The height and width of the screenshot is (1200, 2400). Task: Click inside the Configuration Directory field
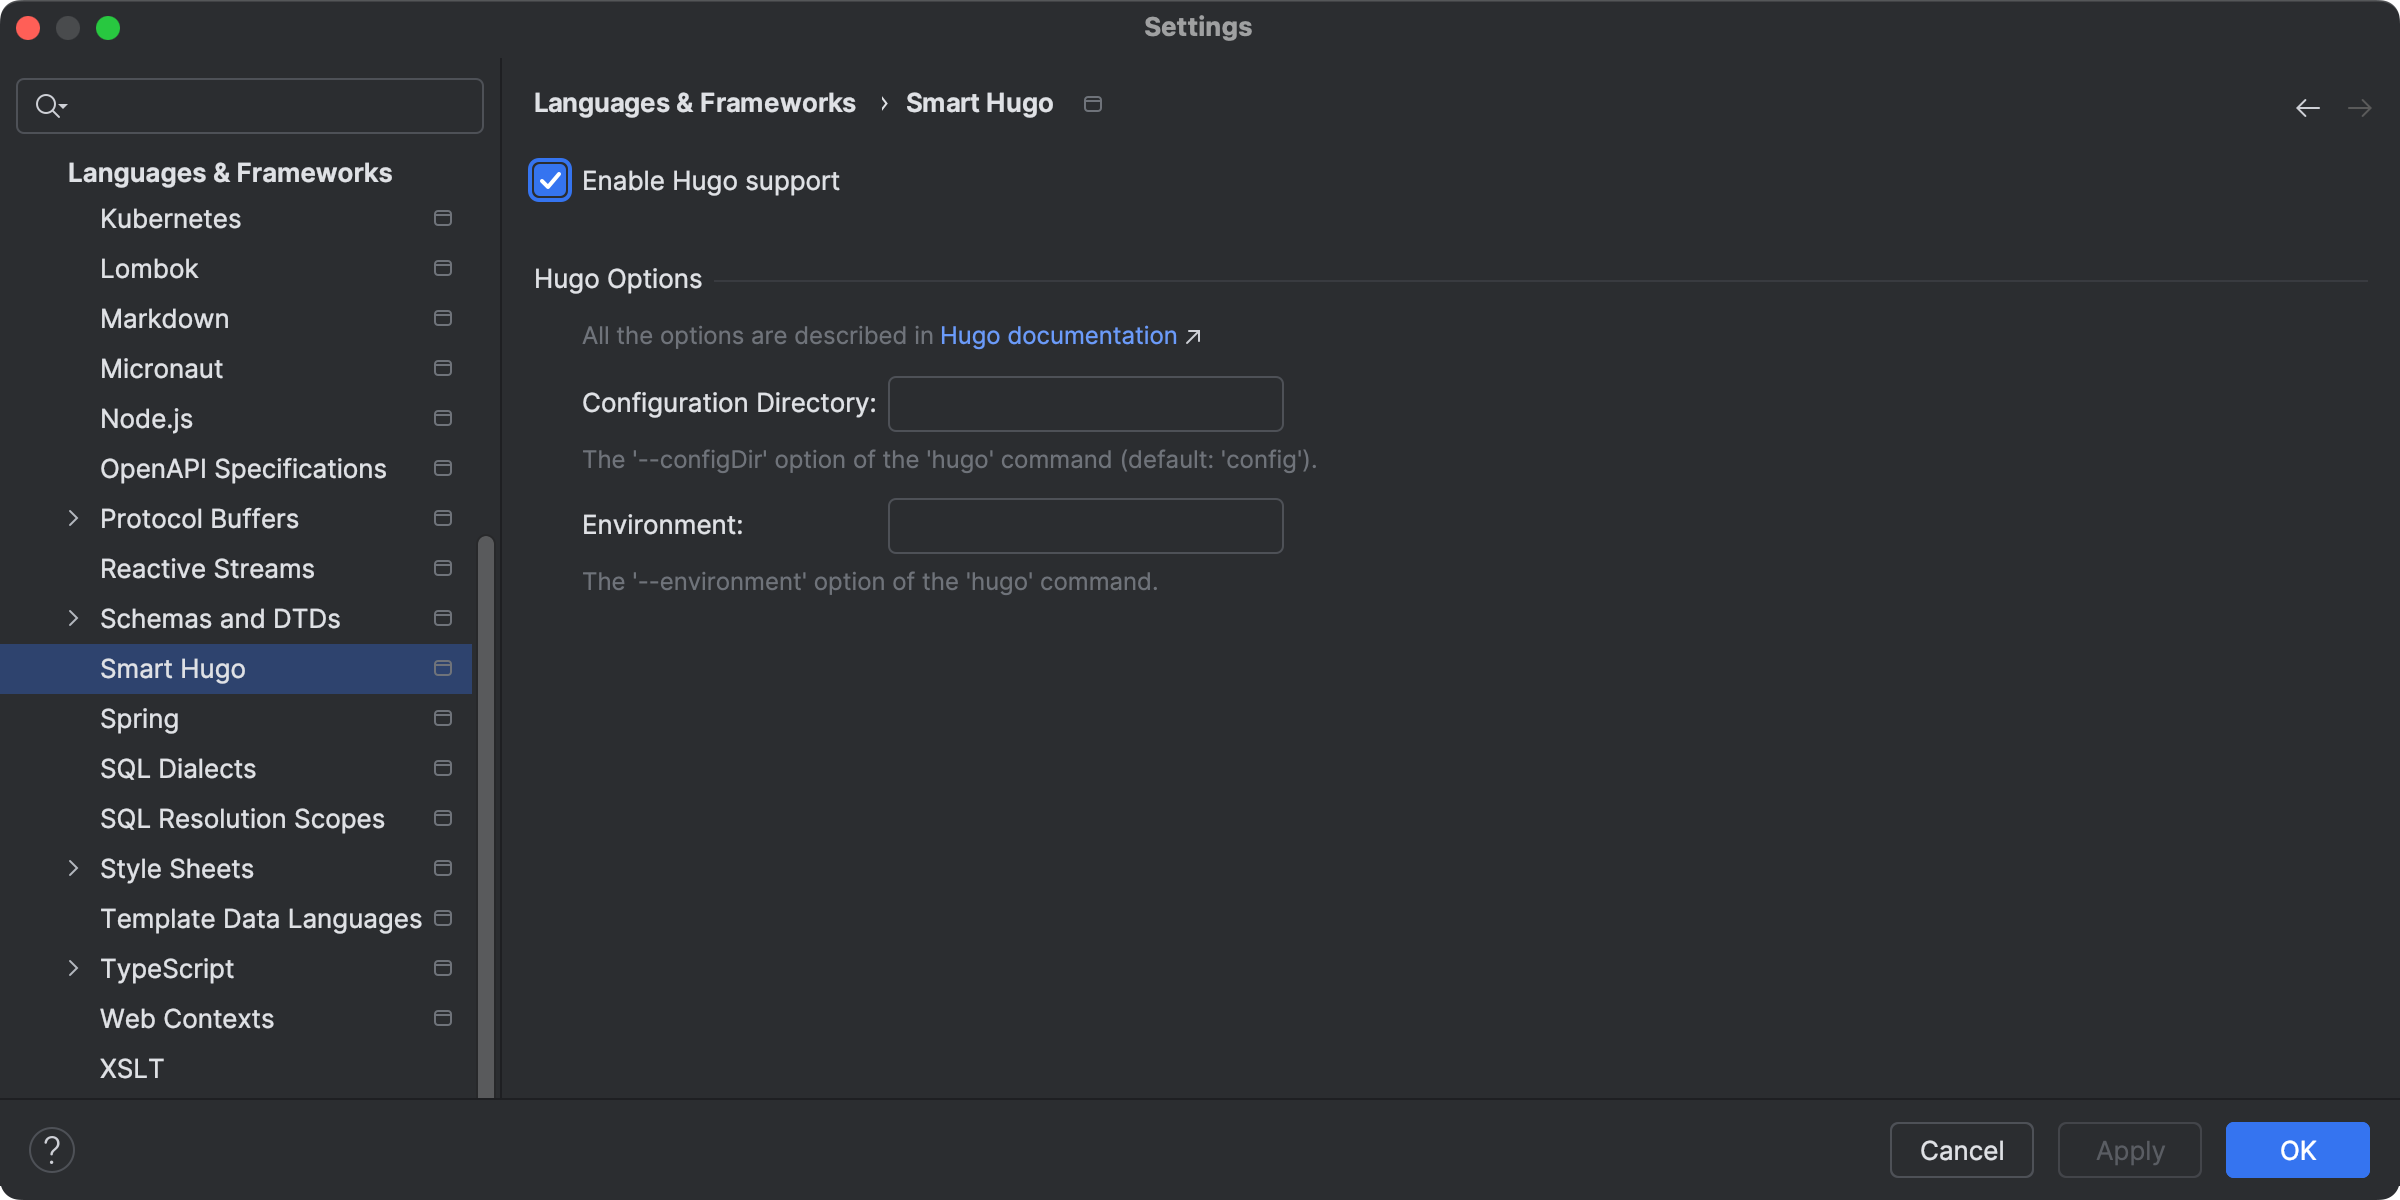pos(1087,403)
